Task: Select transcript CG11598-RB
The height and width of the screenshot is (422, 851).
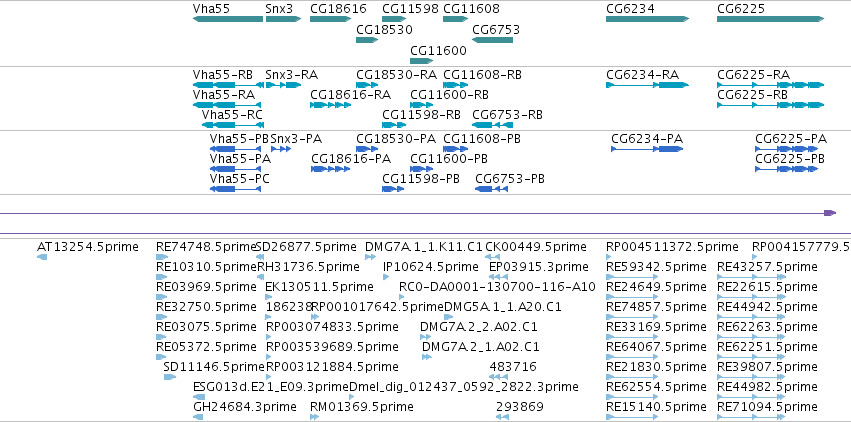Action: click(x=421, y=114)
